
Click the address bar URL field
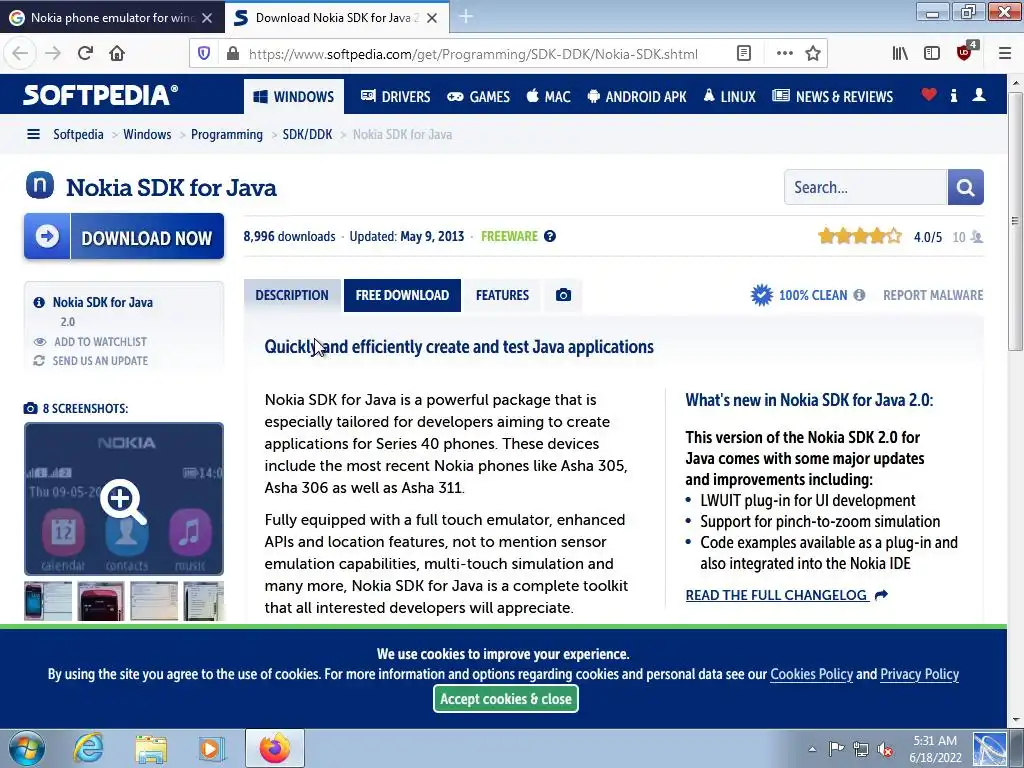[x=473, y=54]
